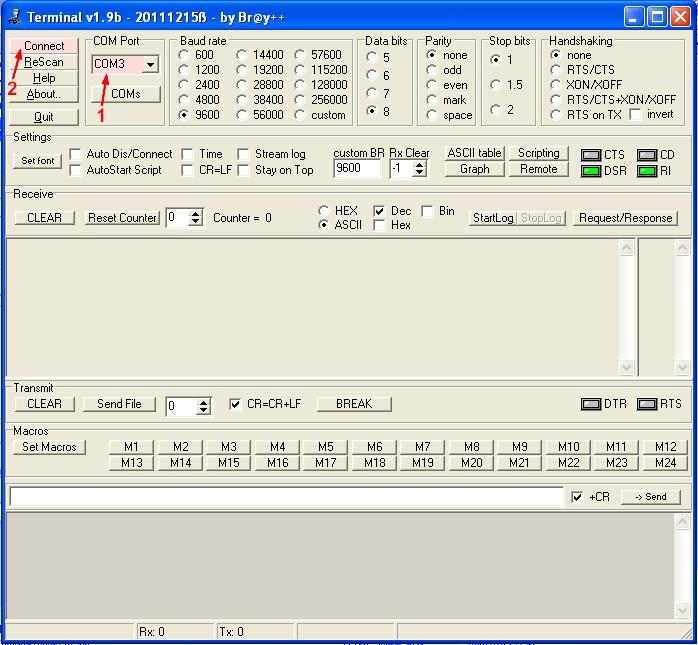The image size is (698, 645).
Task: Decrease the Send File delay stepper value
Action: click(204, 411)
